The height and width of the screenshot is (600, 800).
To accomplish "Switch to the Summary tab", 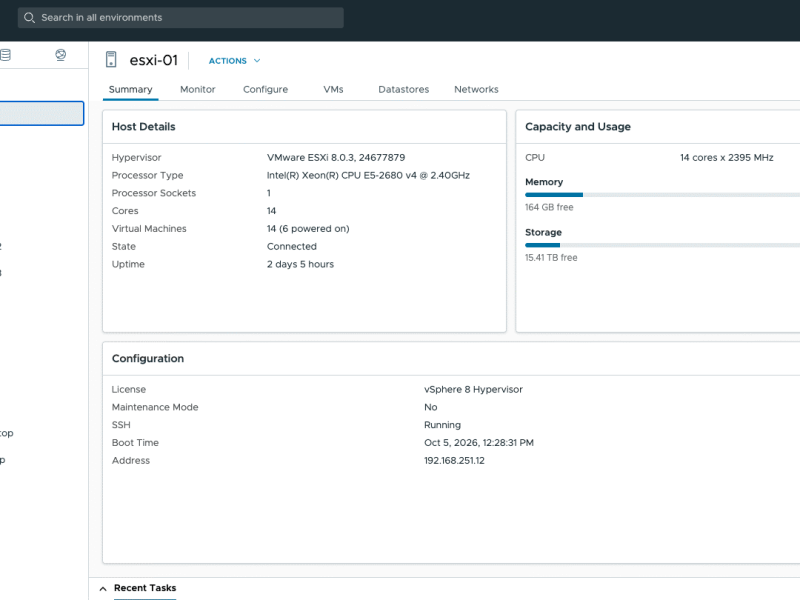I will (131, 89).
